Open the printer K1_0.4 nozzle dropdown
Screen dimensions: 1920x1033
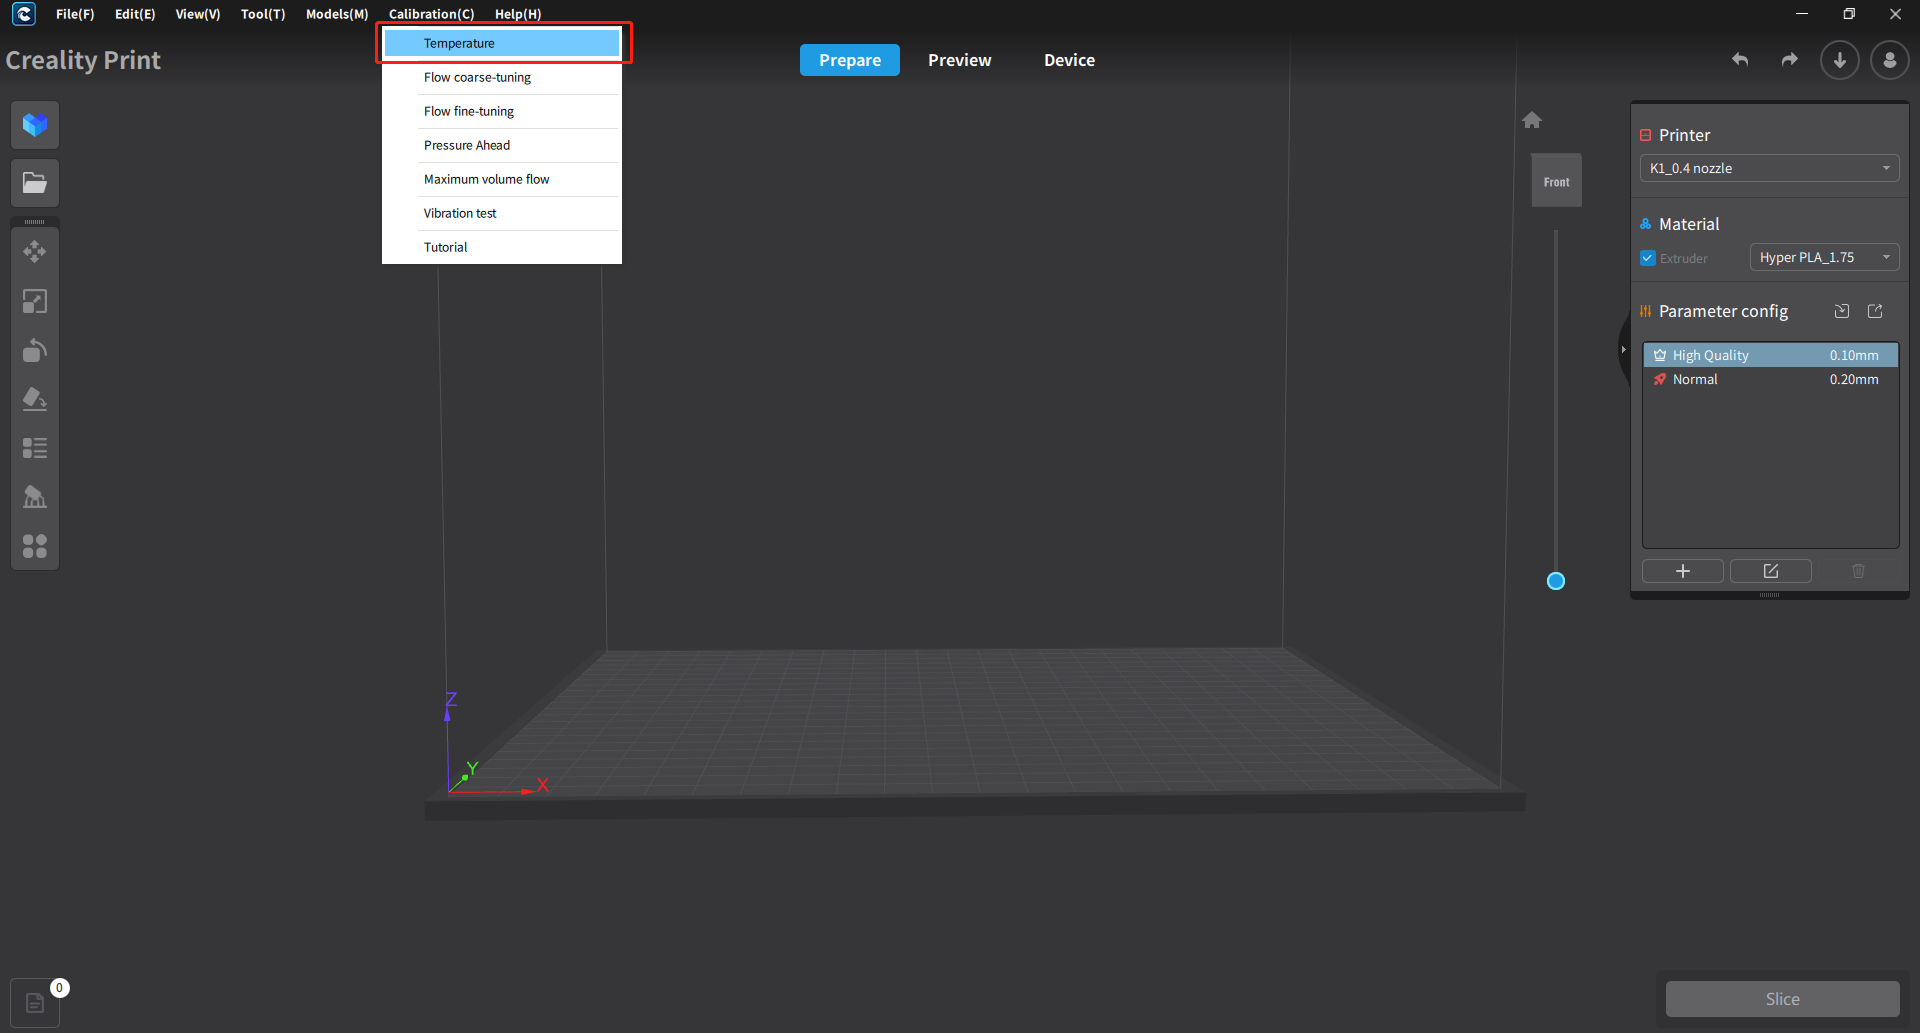tap(1770, 168)
